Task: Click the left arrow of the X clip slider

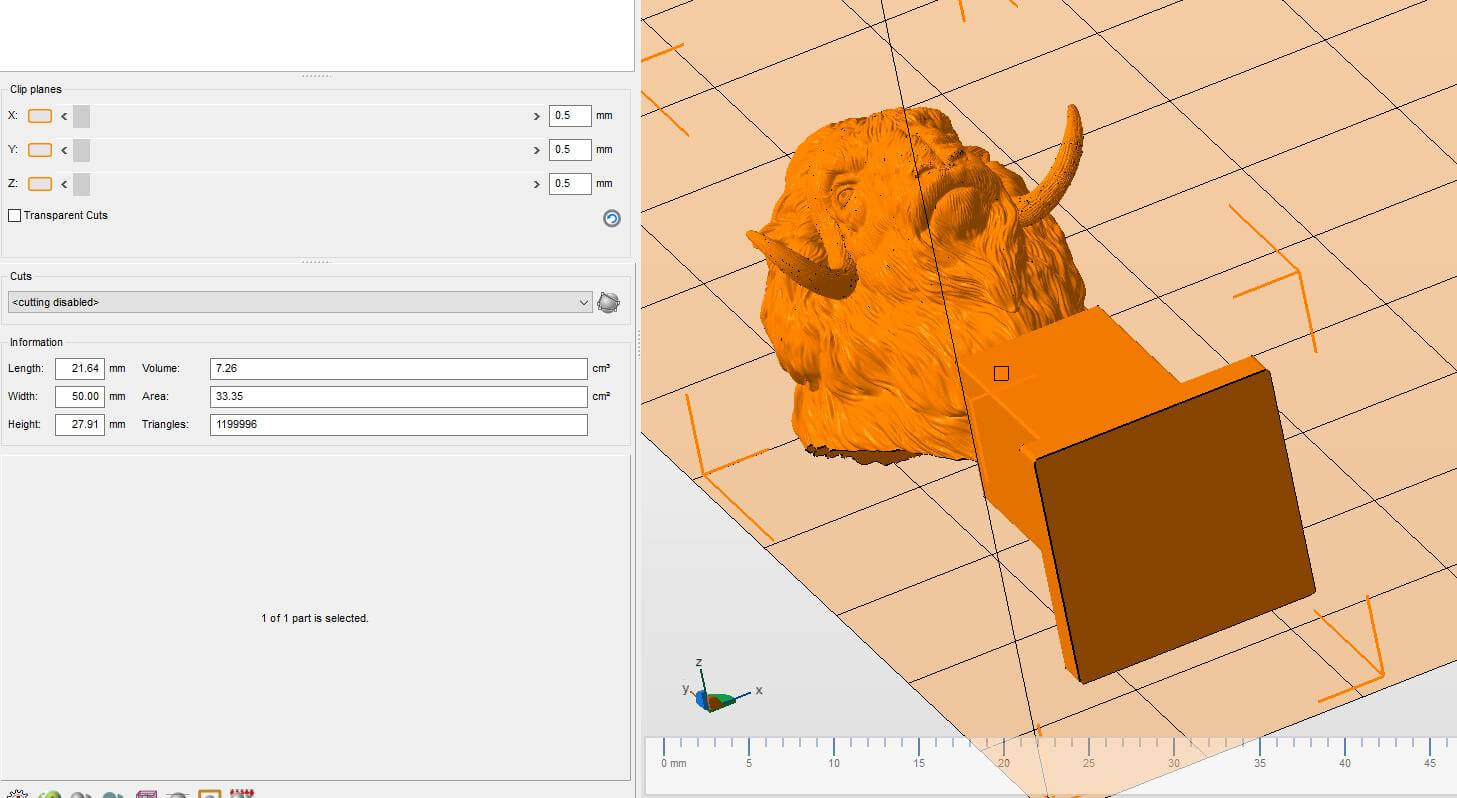Action: pos(64,116)
